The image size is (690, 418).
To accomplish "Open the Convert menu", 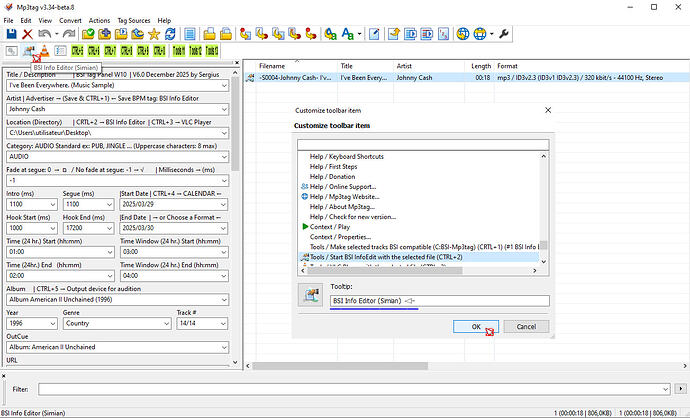I will [70, 20].
